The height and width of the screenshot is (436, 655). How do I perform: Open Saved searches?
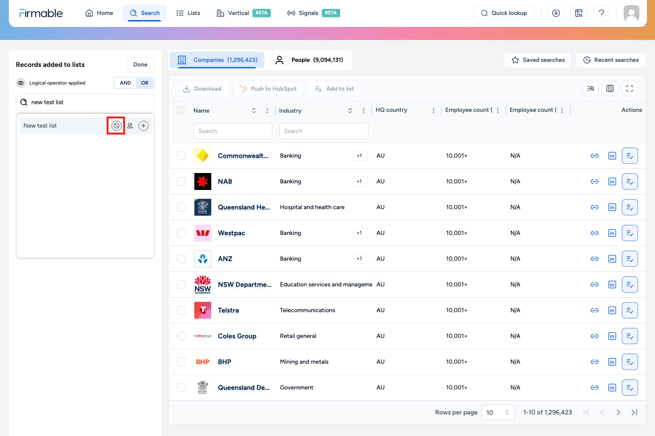pos(538,60)
